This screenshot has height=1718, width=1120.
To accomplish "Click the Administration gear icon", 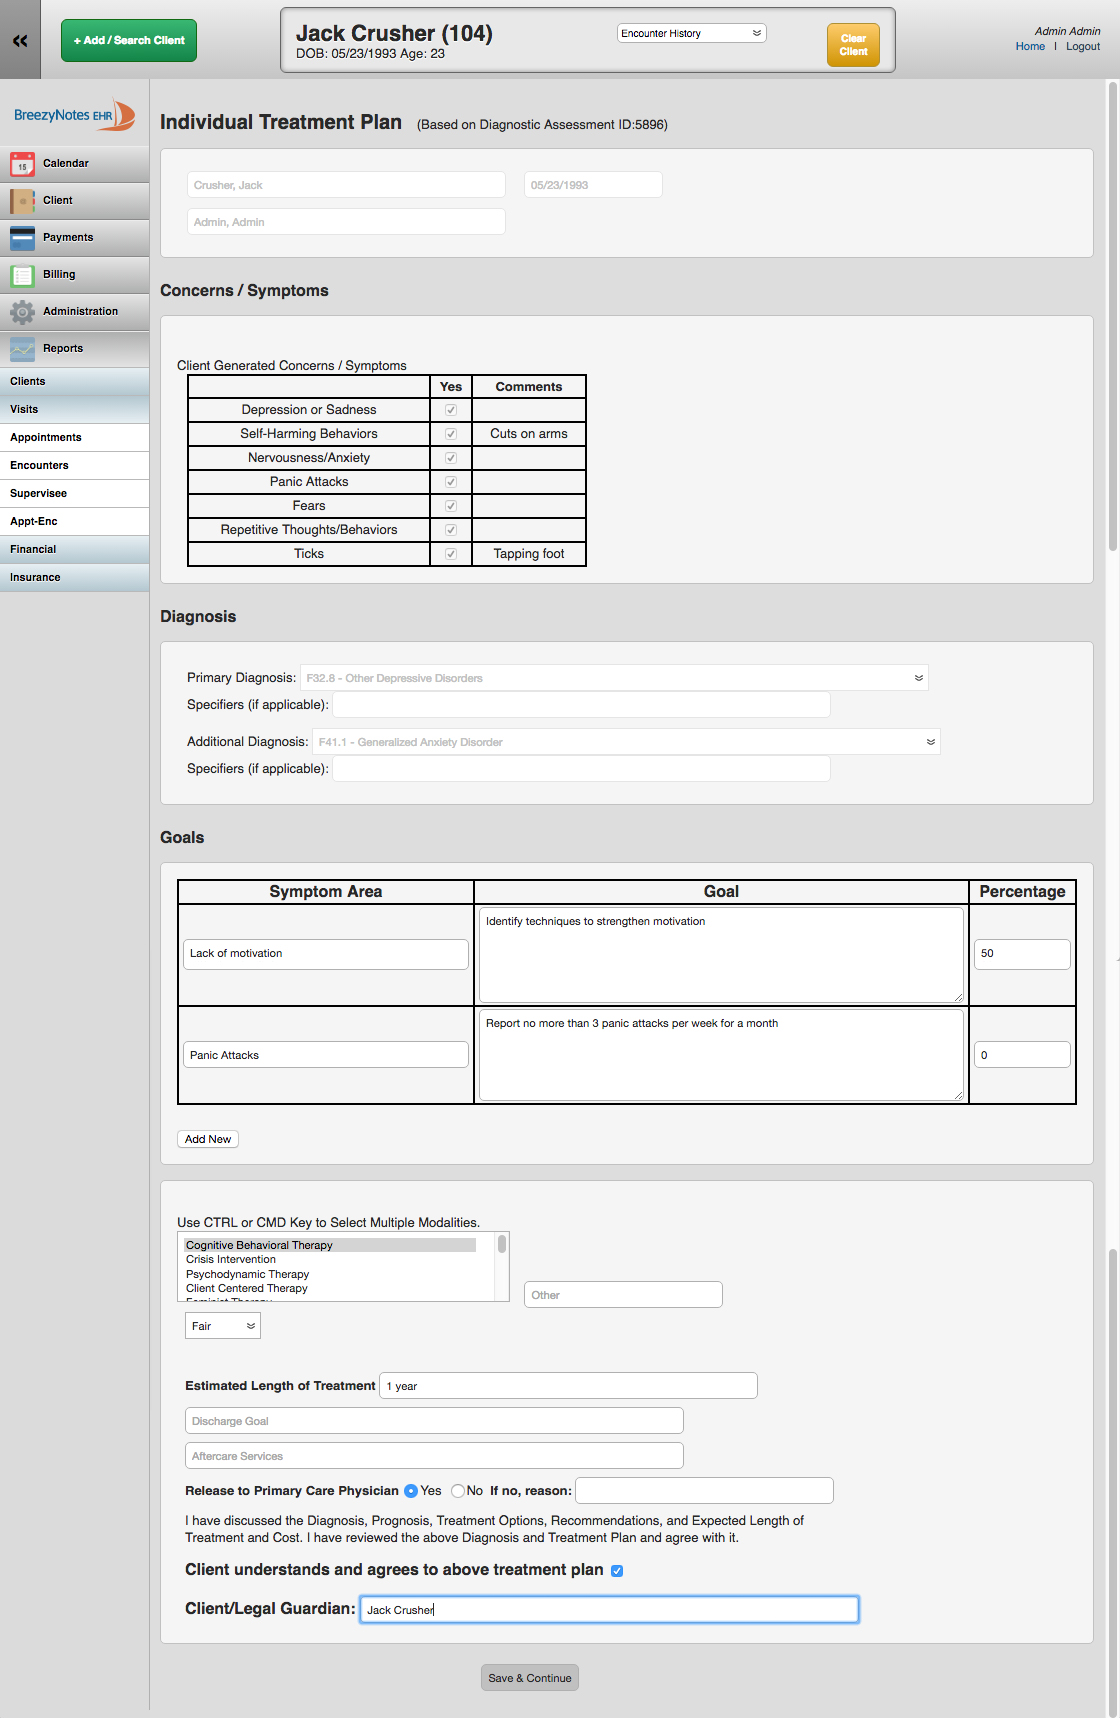I will (22, 312).
